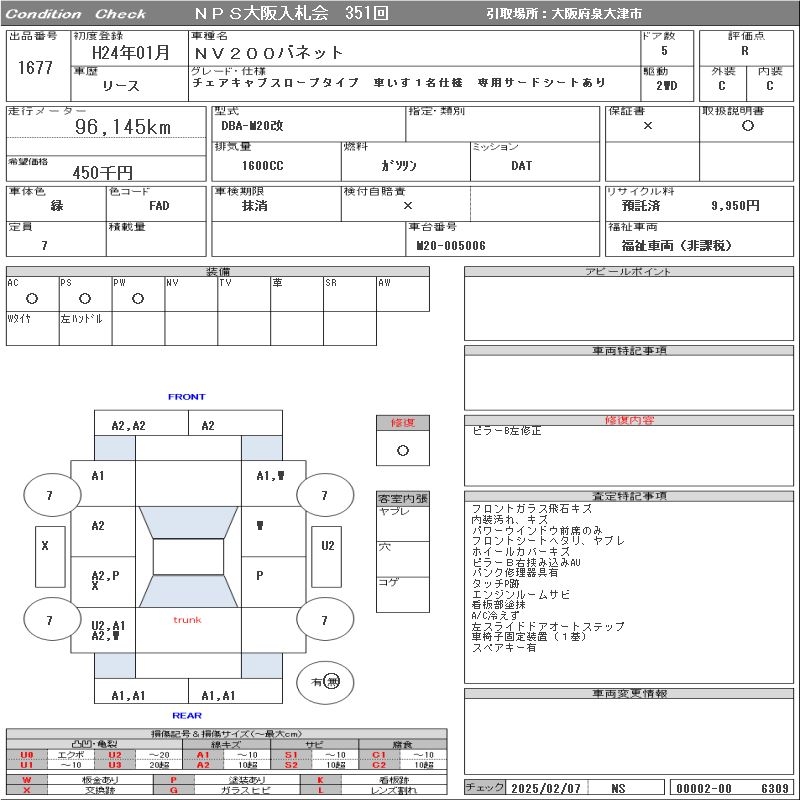800x800 pixels.
Task: Select the body color 緑
Action: pos(57,206)
